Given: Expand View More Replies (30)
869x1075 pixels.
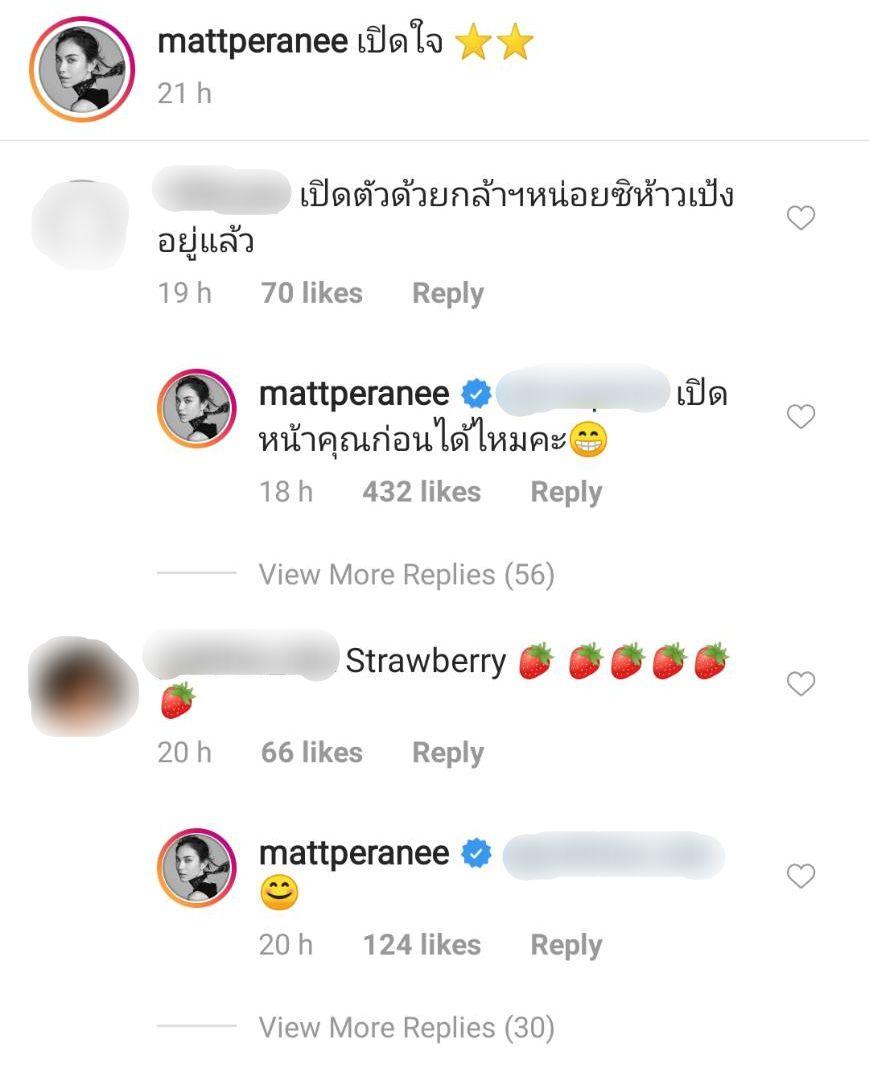Looking at the screenshot, I should pos(406,1028).
